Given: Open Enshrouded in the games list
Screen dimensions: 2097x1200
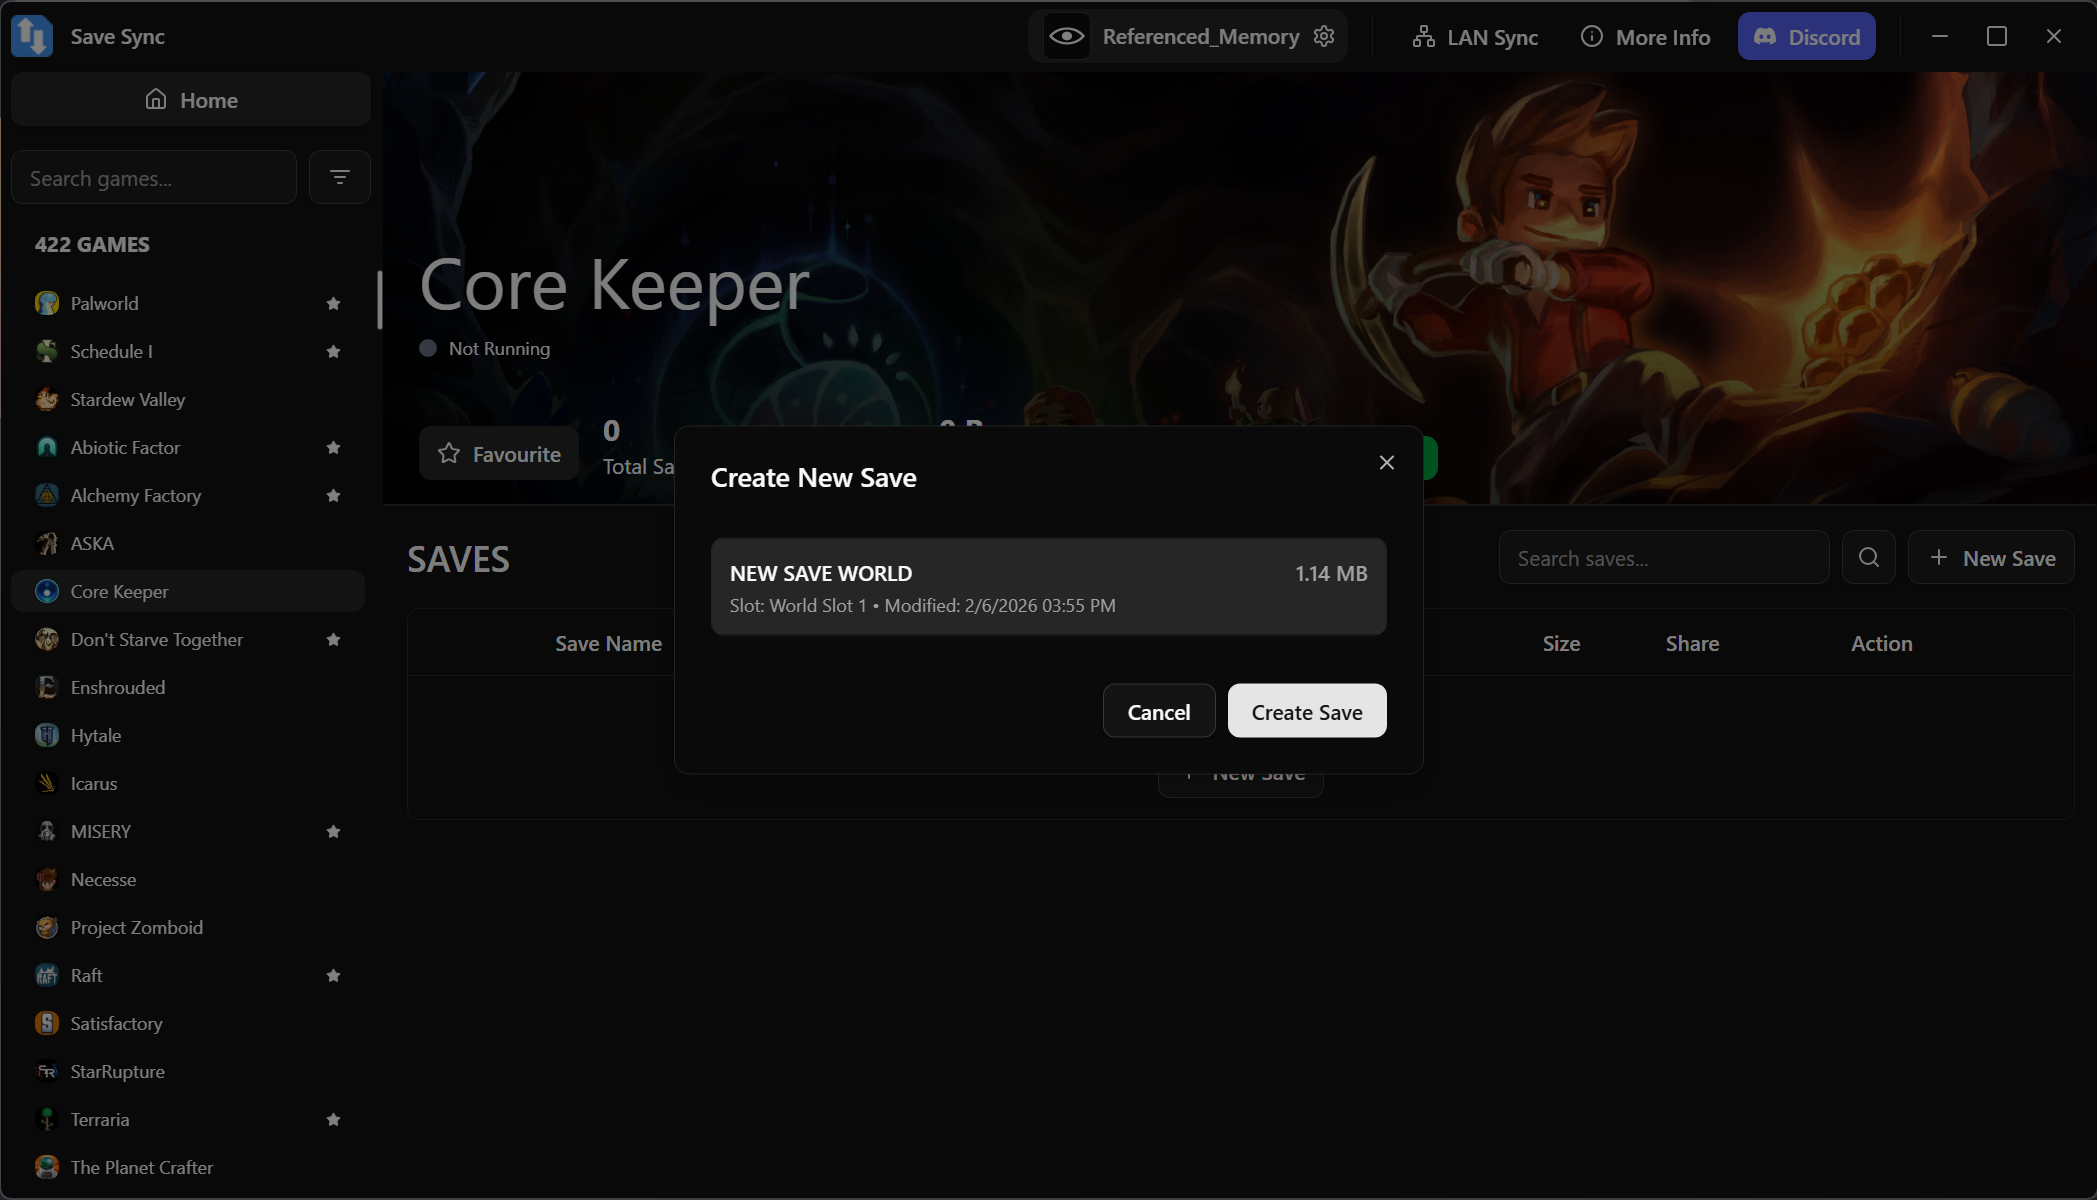Looking at the screenshot, I should 188,687.
